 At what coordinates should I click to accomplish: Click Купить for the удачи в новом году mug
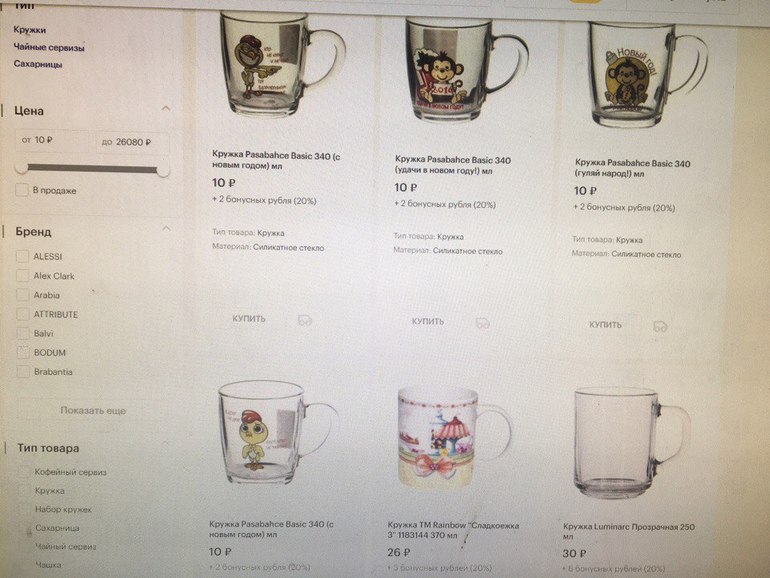(x=428, y=322)
